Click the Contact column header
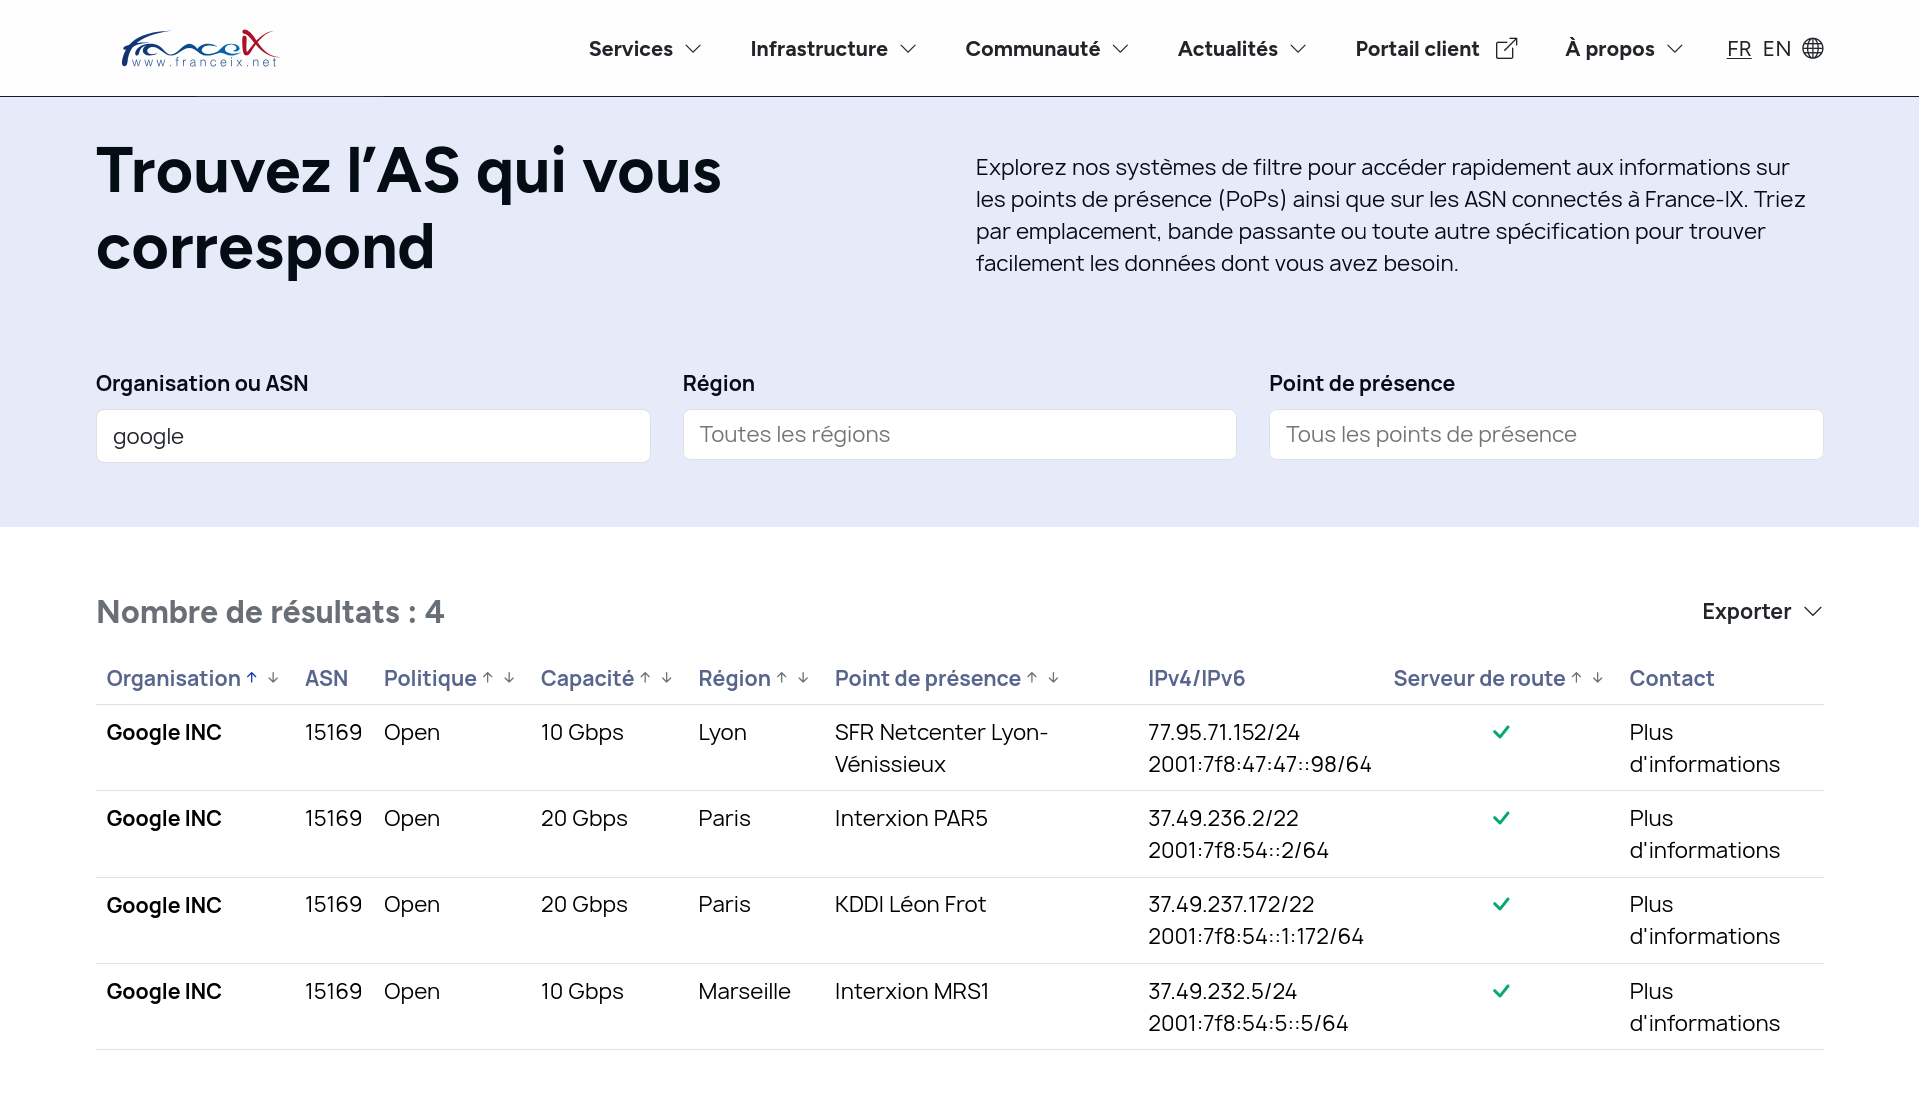Screen dimensions: 1920x1101 click(1671, 678)
